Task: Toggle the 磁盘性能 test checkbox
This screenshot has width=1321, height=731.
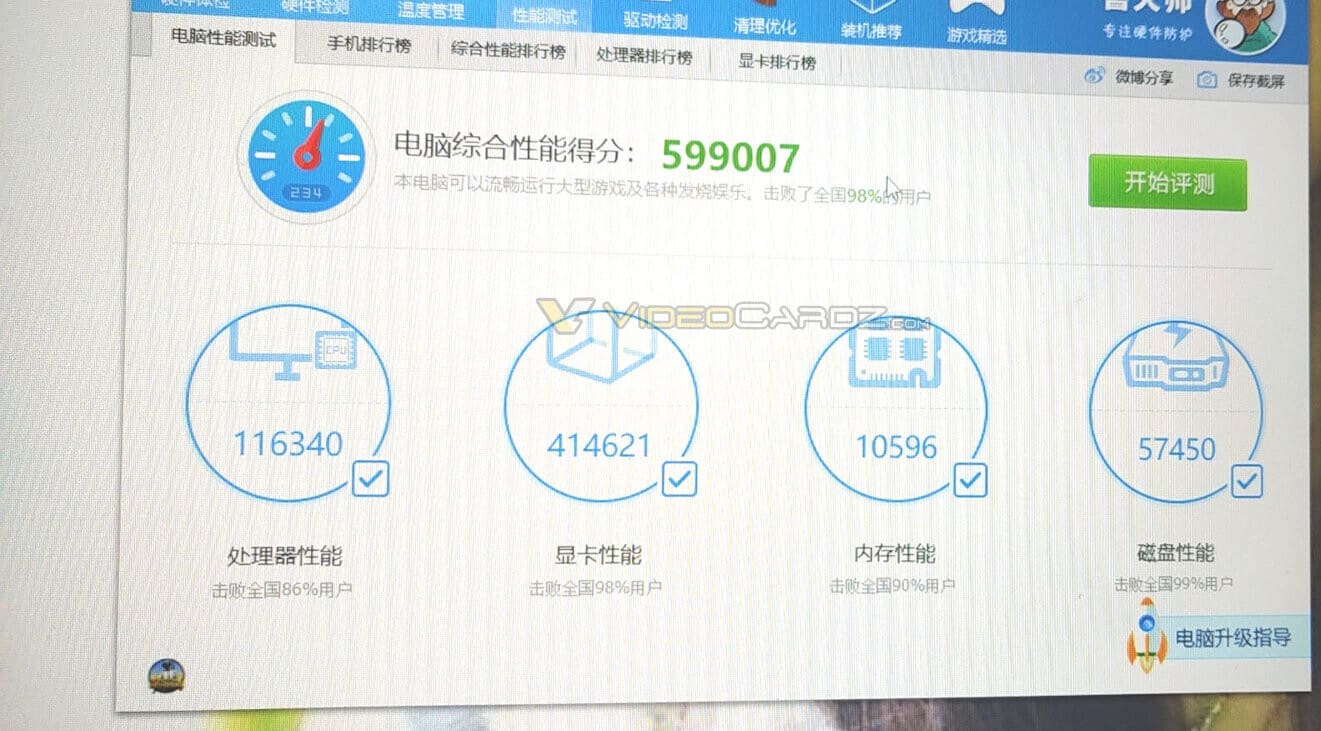Action: (1246, 482)
